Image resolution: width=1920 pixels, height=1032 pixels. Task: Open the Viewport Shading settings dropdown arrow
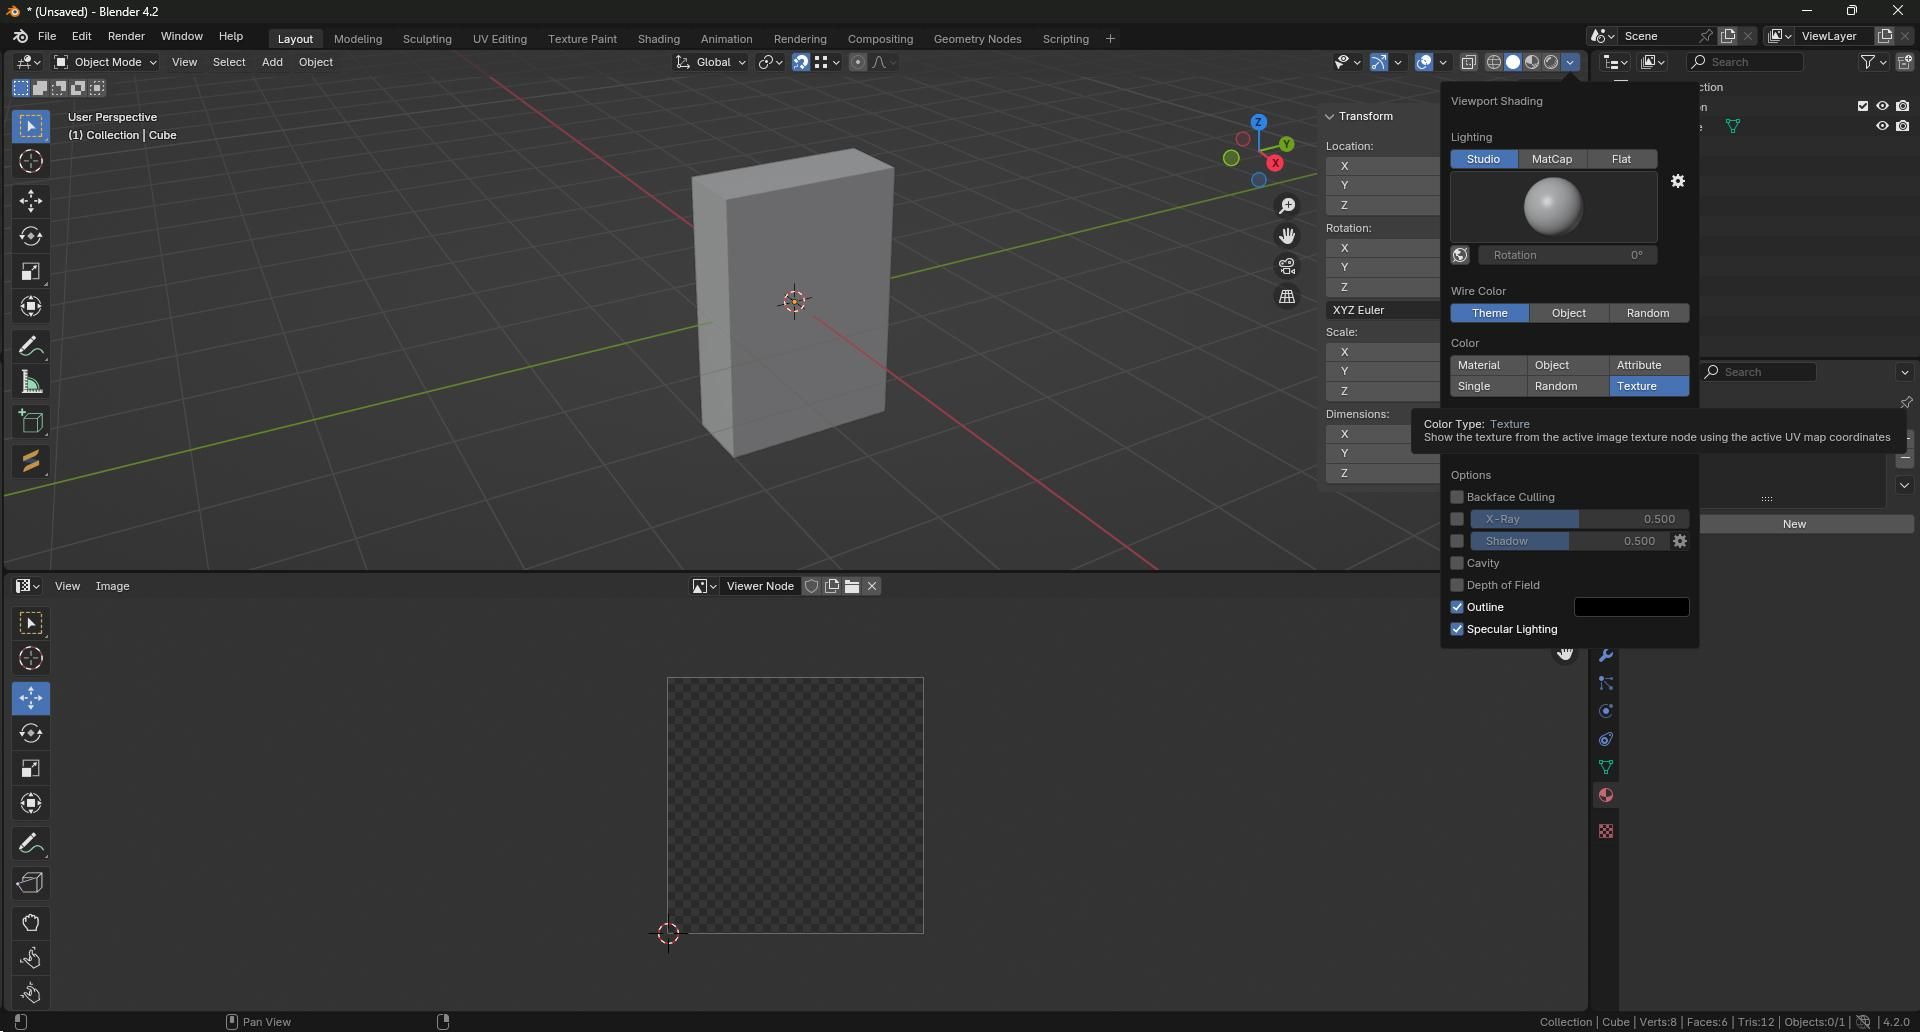[1571, 61]
